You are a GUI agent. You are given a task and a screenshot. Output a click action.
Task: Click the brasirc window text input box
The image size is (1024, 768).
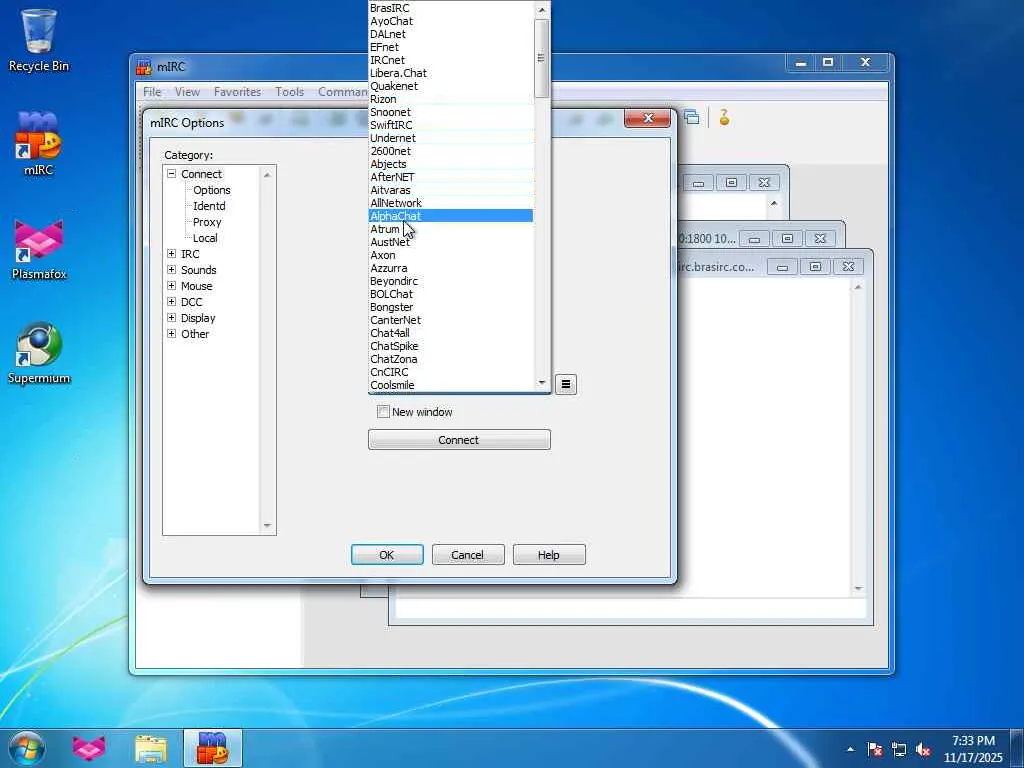pyautogui.click(x=630, y=608)
